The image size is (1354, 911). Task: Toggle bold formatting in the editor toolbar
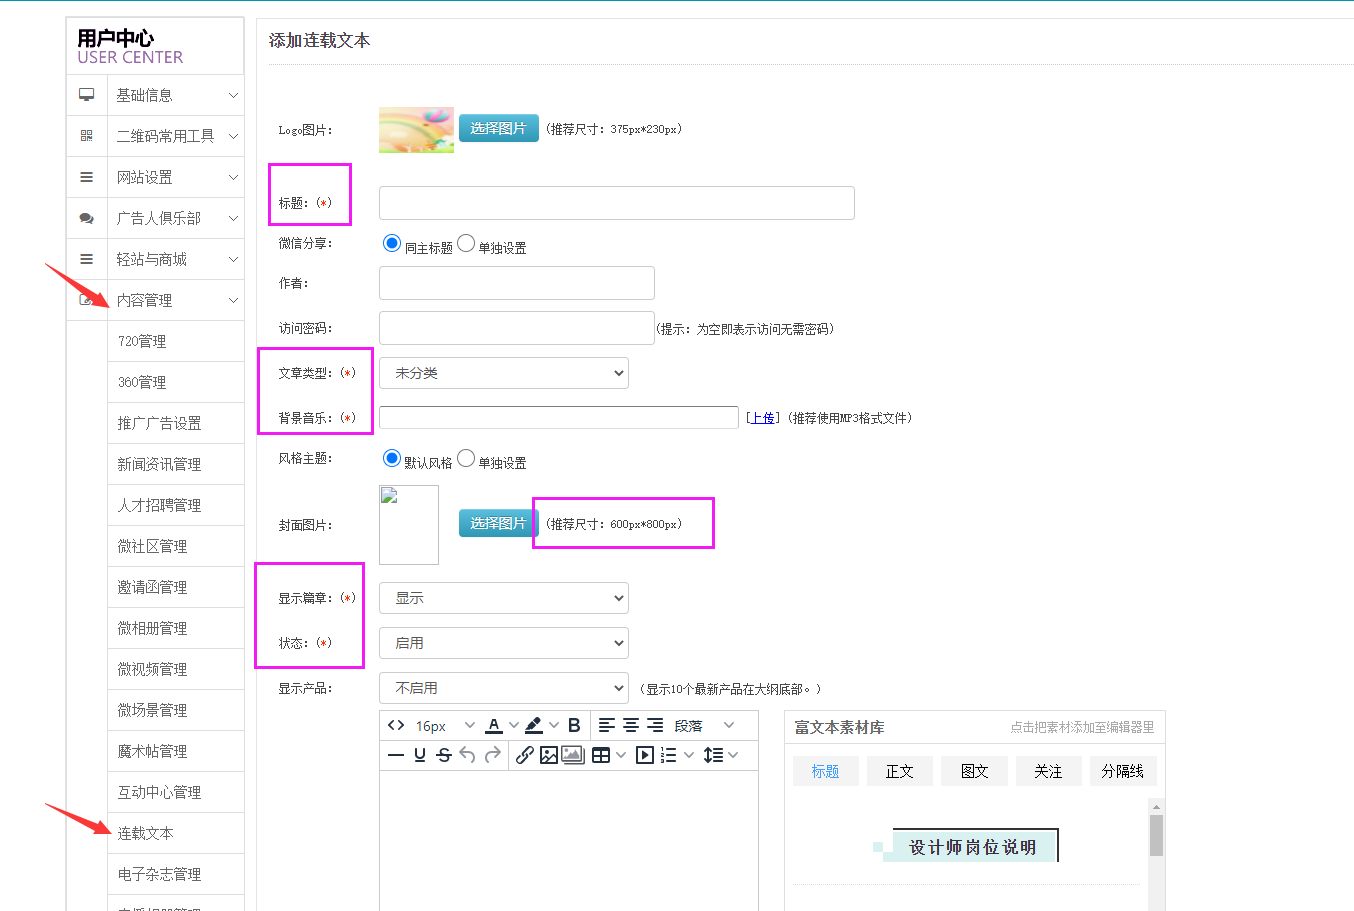point(574,725)
